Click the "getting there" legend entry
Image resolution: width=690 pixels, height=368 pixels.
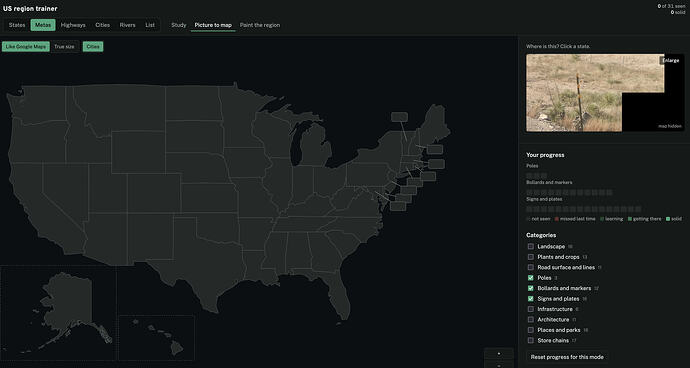645,219
